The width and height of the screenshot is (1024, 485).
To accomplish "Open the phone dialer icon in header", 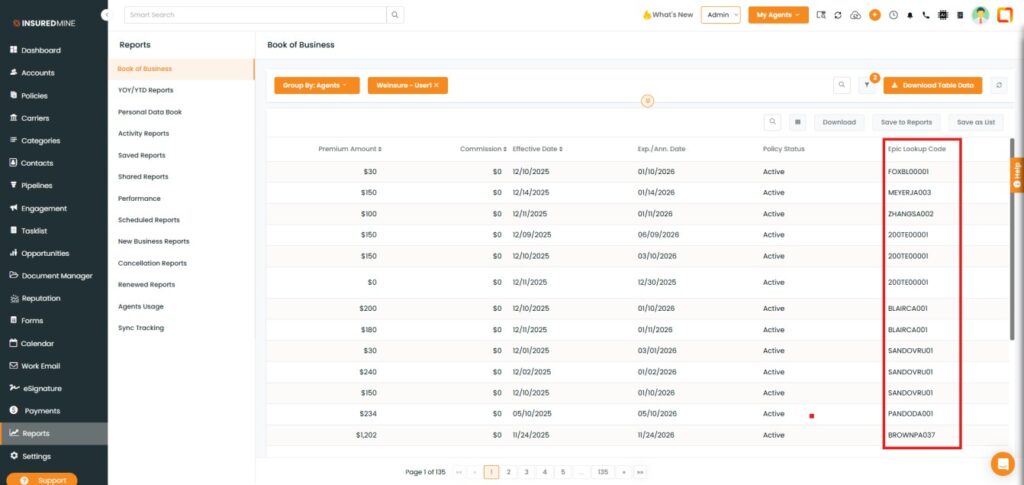I will point(926,15).
